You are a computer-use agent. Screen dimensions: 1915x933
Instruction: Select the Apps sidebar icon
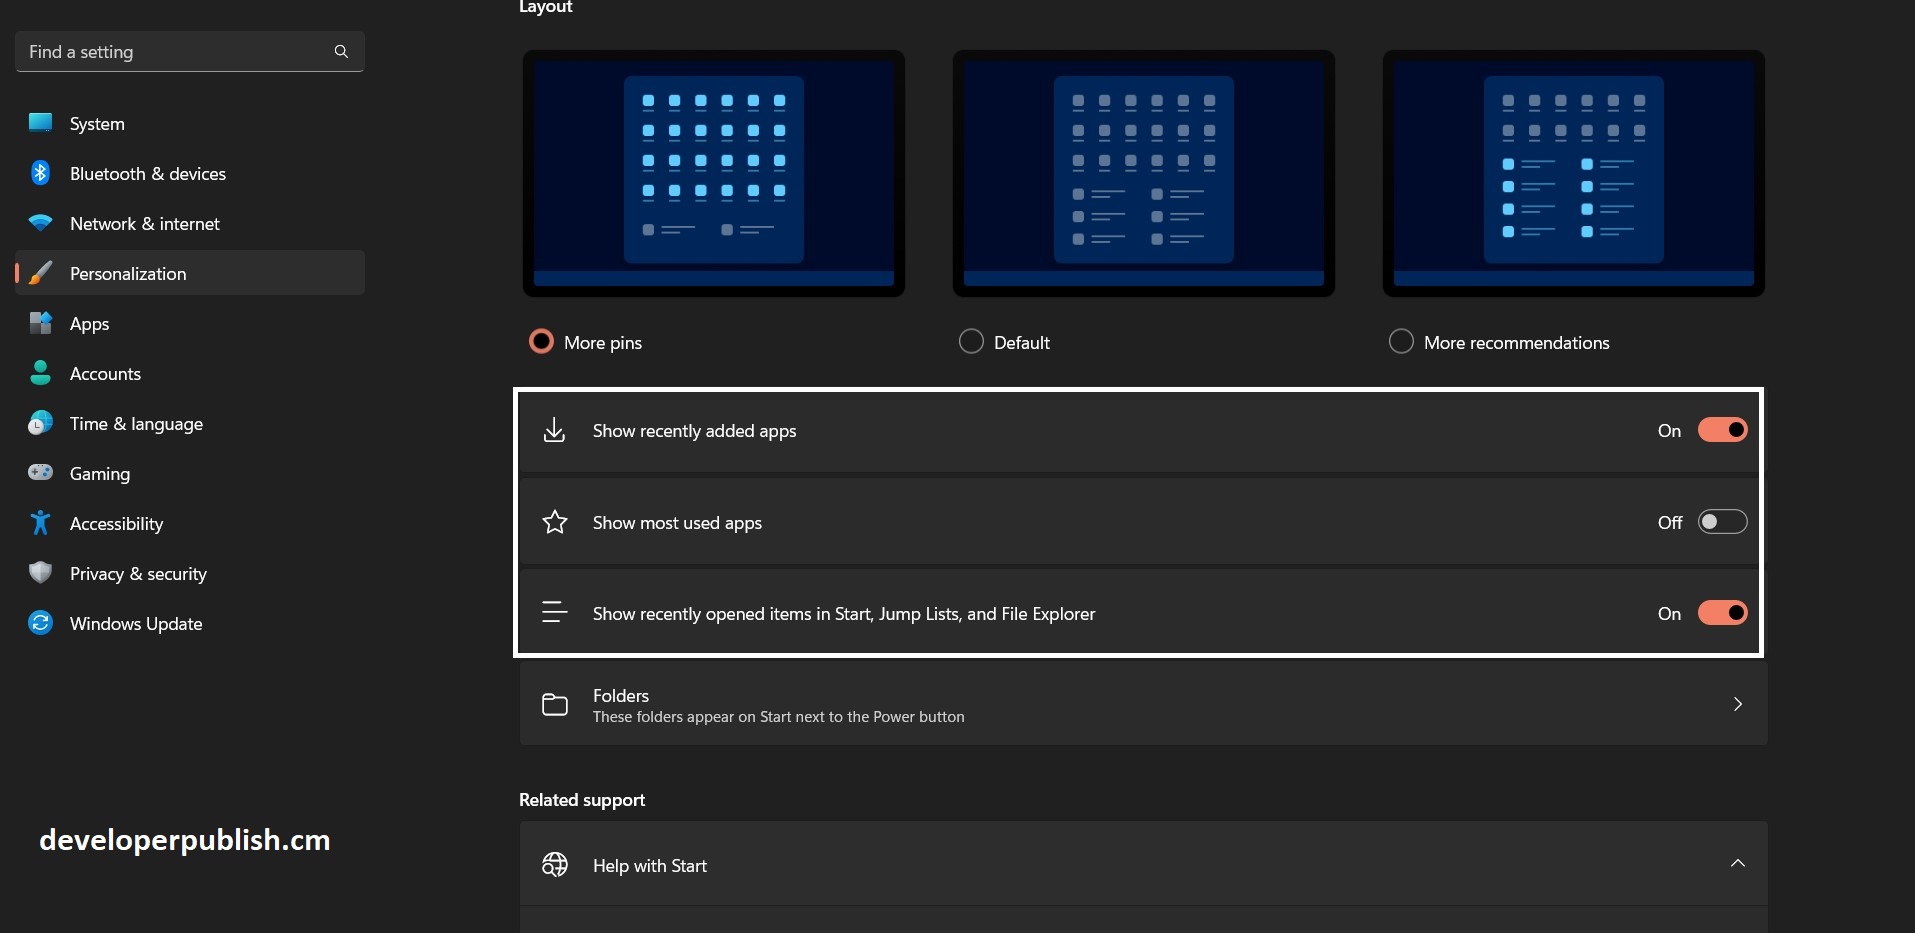pos(39,322)
